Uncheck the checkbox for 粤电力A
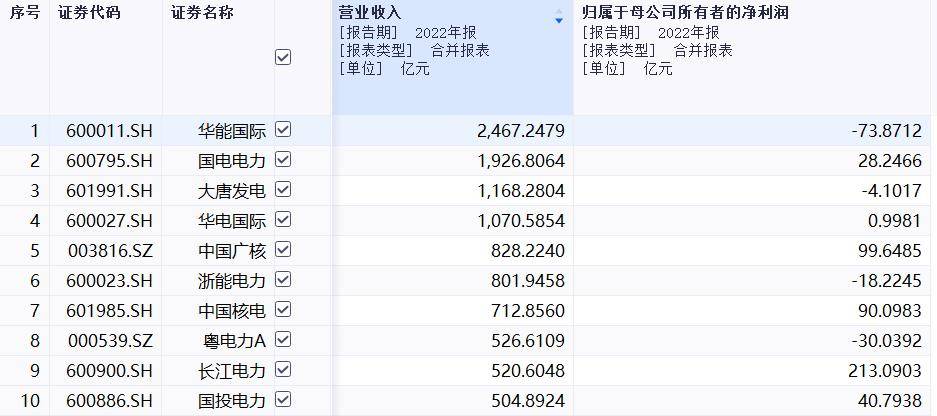This screenshot has height=416, width=937. coord(283,339)
